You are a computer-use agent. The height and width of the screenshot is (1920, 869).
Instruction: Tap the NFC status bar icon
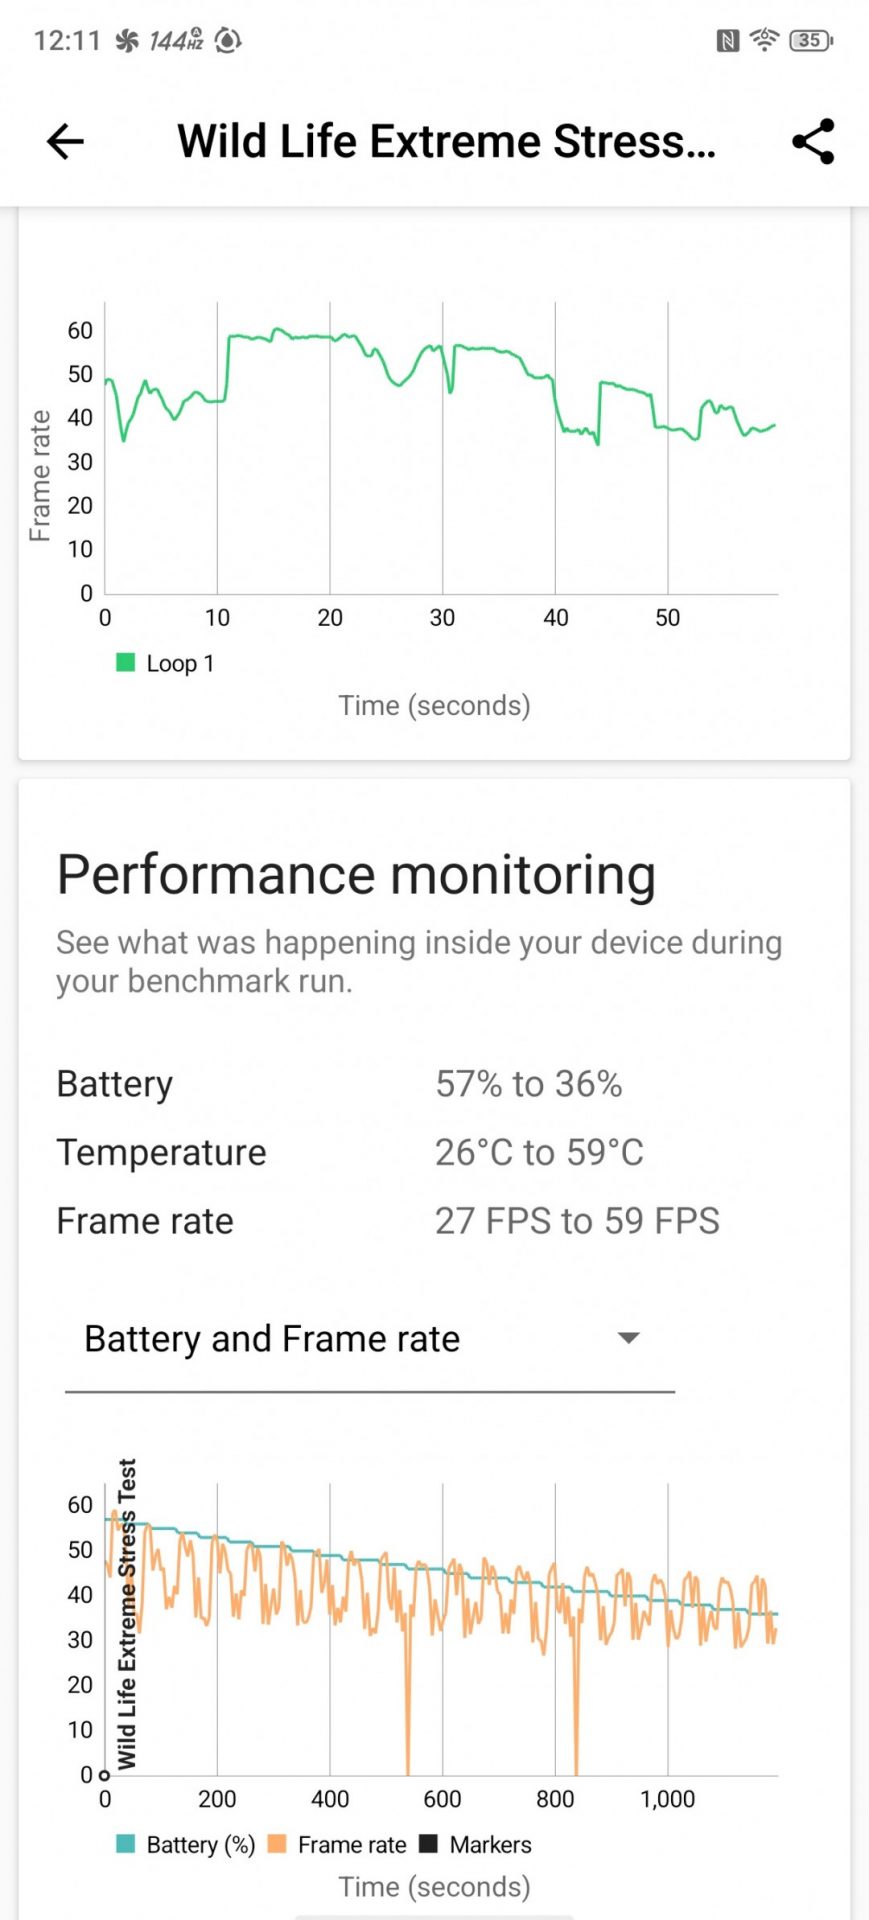(727, 41)
